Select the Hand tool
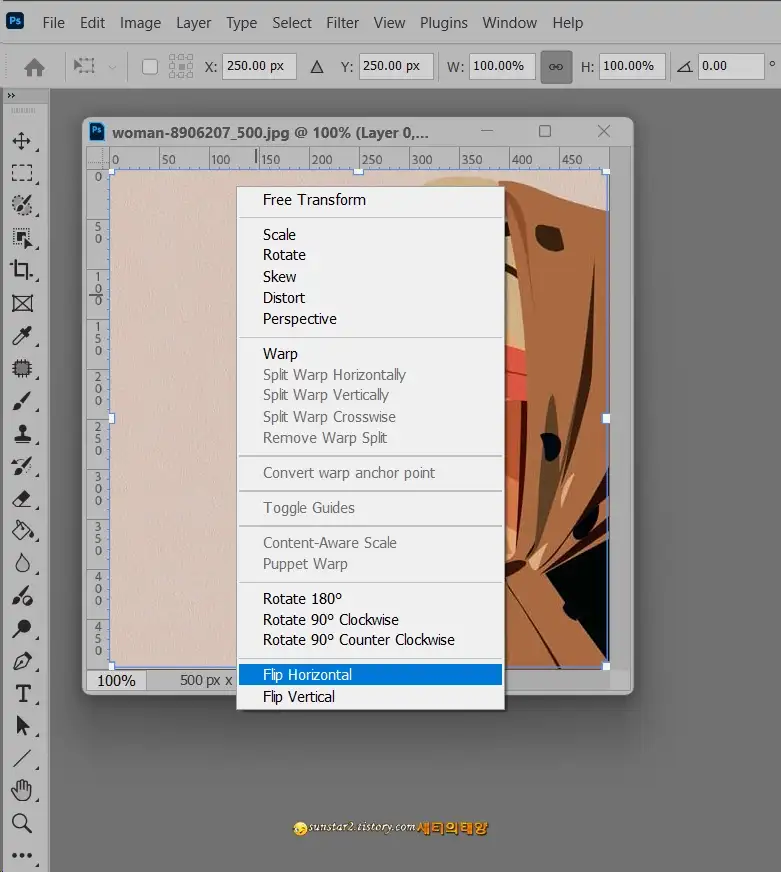The width and height of the screenshot is (781, 872). click(x=22, y=790)
